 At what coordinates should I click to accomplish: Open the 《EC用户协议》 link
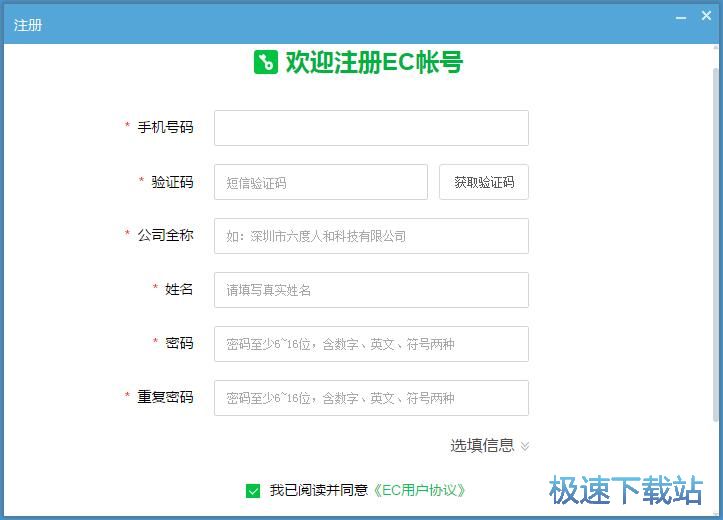(x=418, y=490)
